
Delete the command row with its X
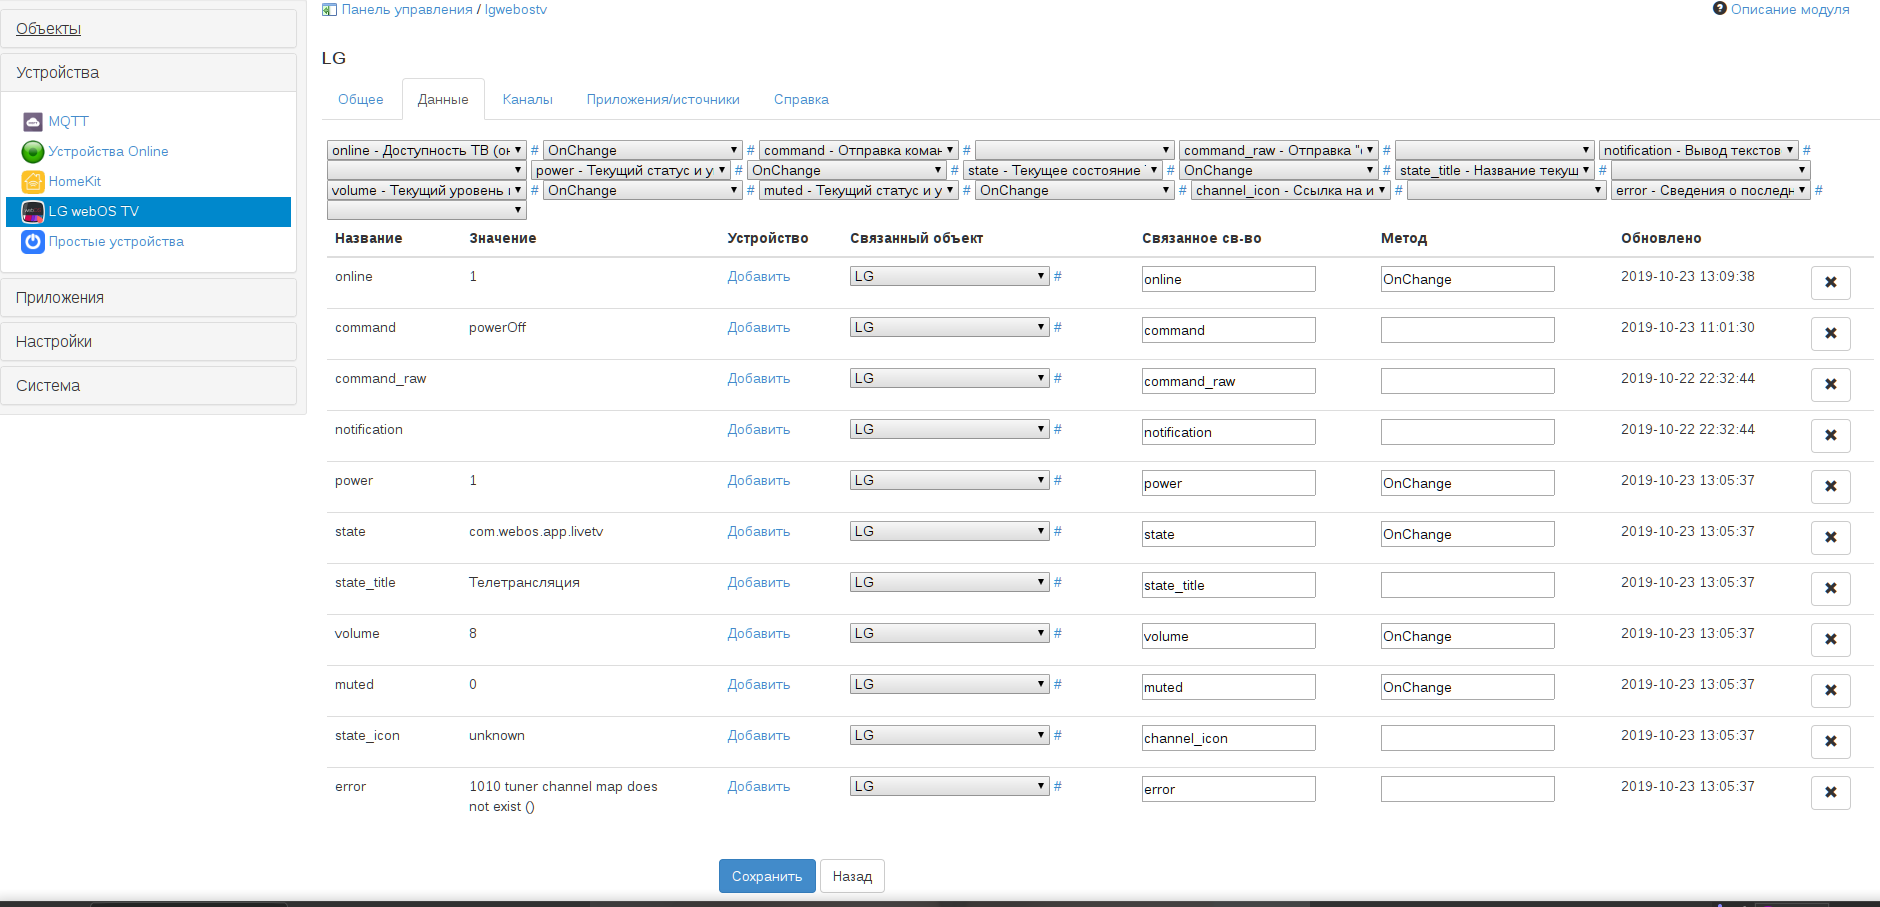[x=1831, y=334]
